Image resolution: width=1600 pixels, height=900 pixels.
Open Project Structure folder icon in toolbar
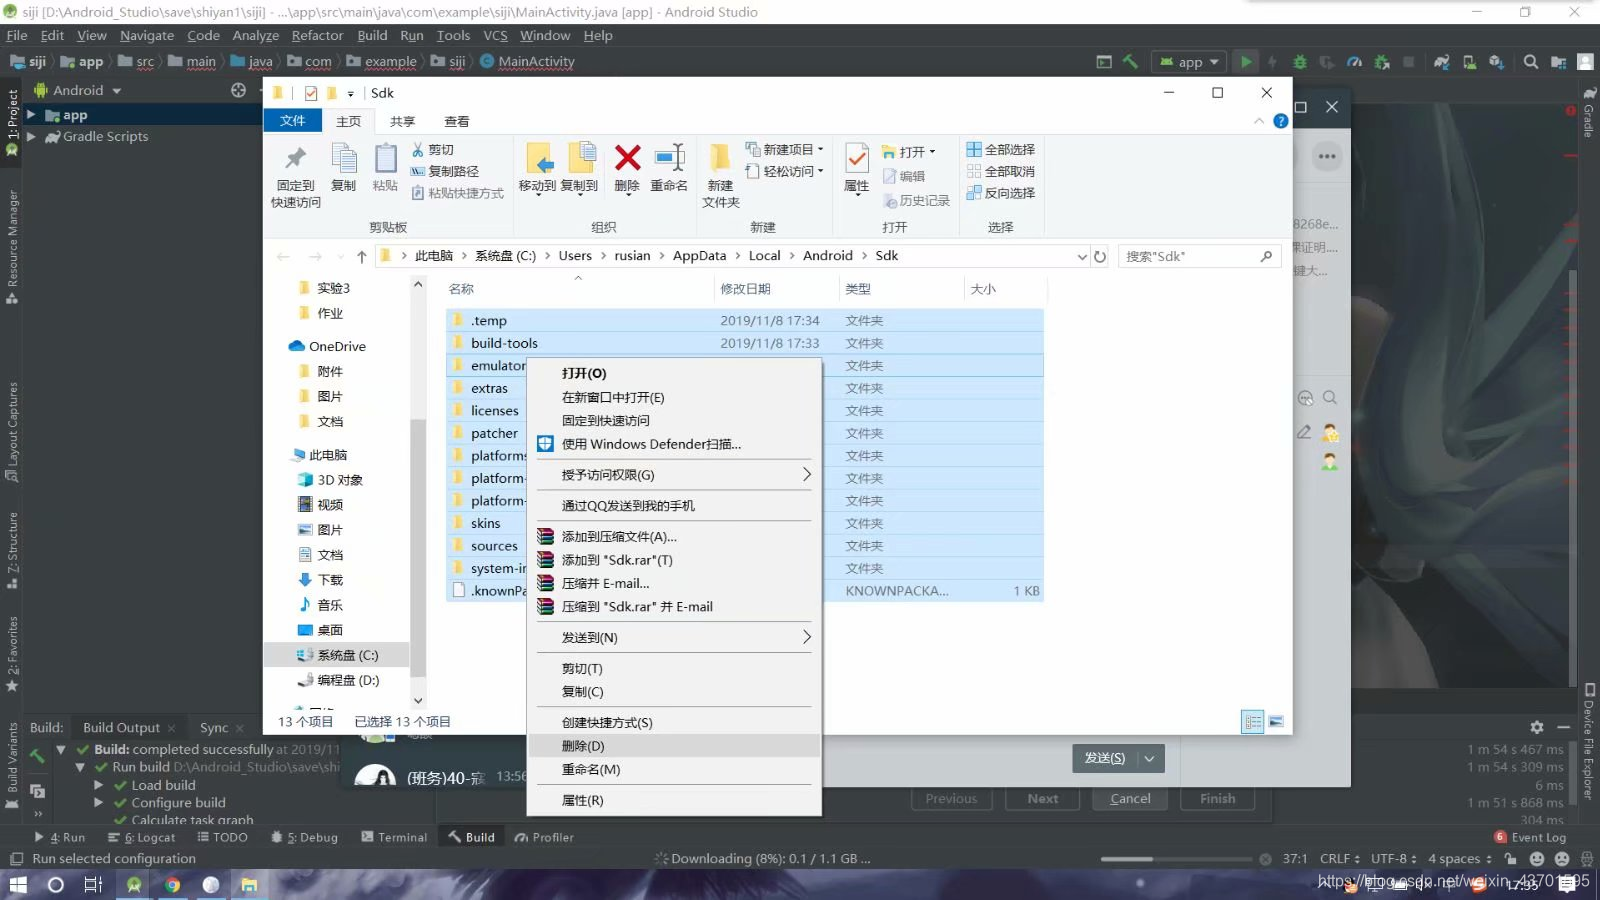coord(1558,62)
